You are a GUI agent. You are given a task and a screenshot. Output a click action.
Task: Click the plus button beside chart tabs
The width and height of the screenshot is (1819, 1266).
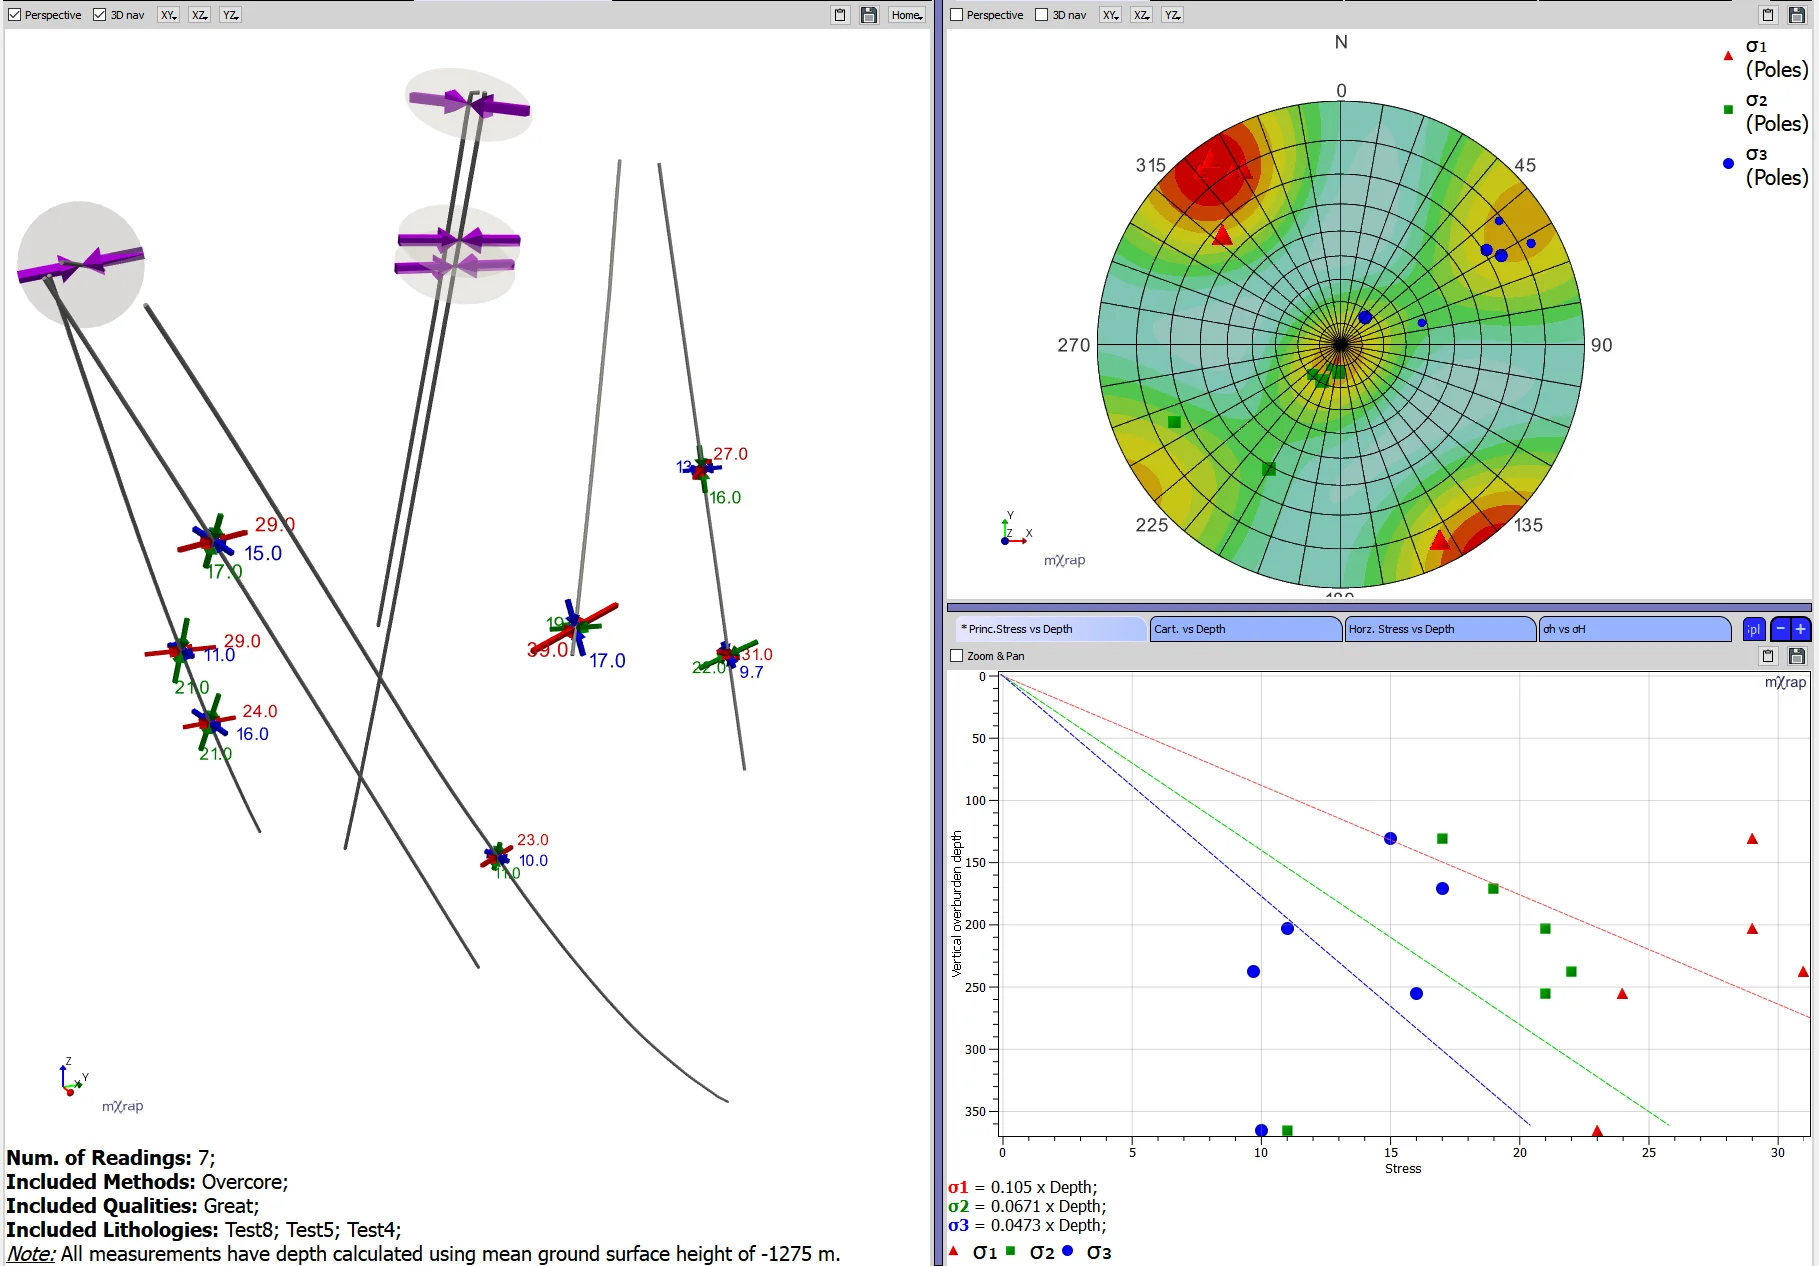coord(1801,629)
